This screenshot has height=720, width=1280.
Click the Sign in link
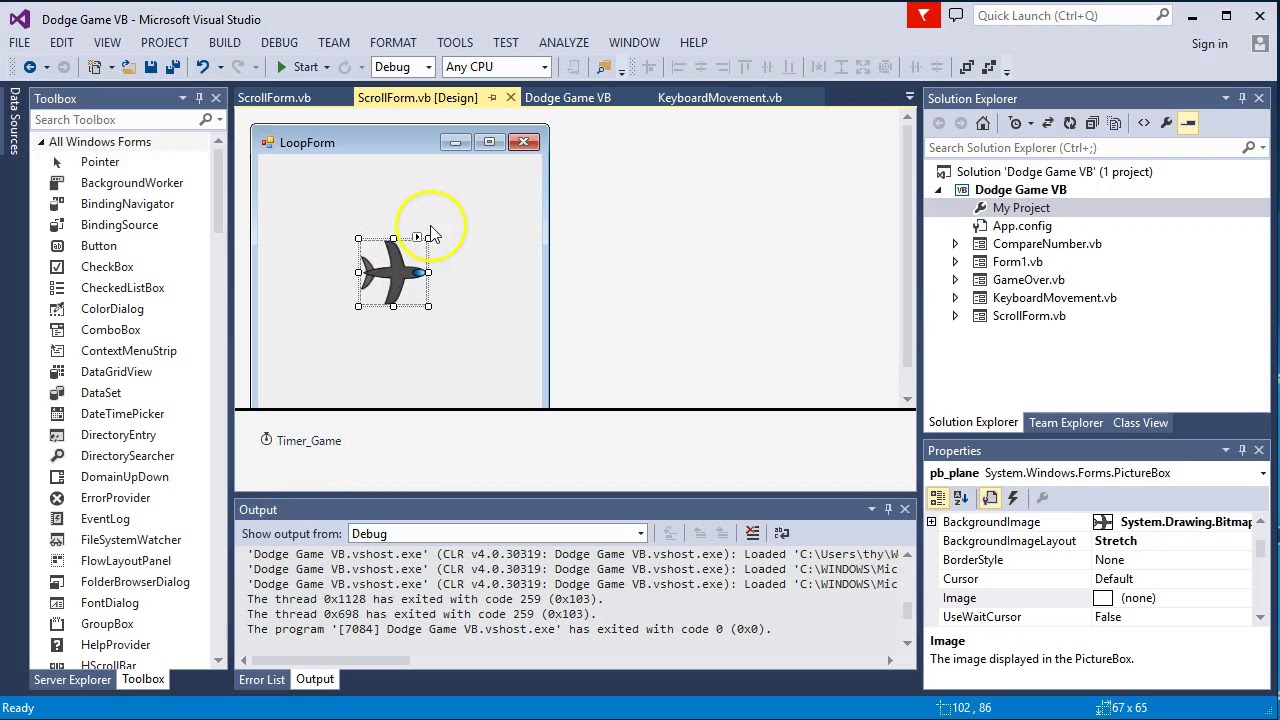tap(1209, 44)
